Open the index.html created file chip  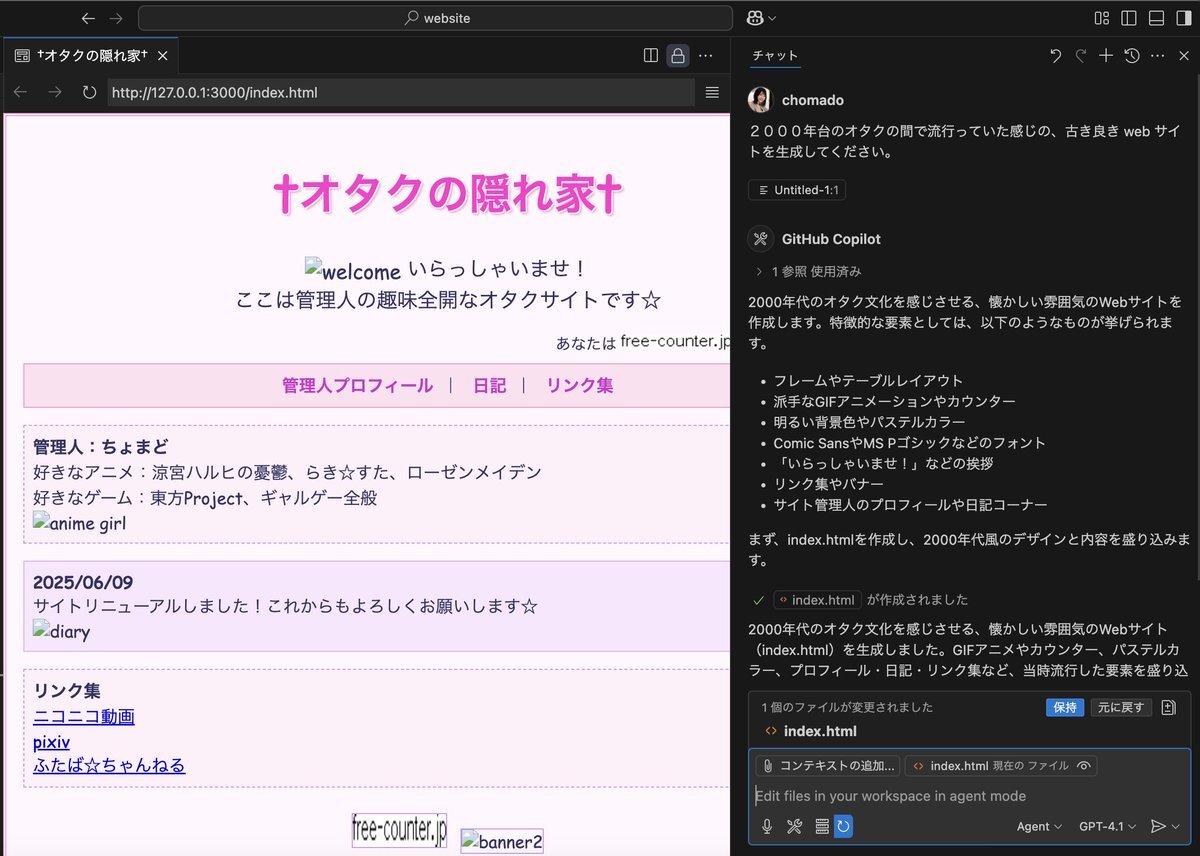click(817, 600)
